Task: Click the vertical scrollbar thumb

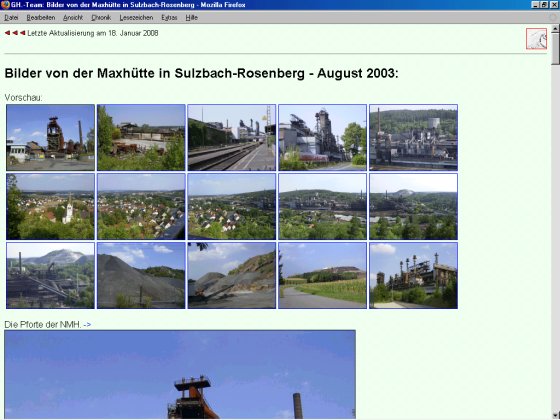Action: point(555,49)
